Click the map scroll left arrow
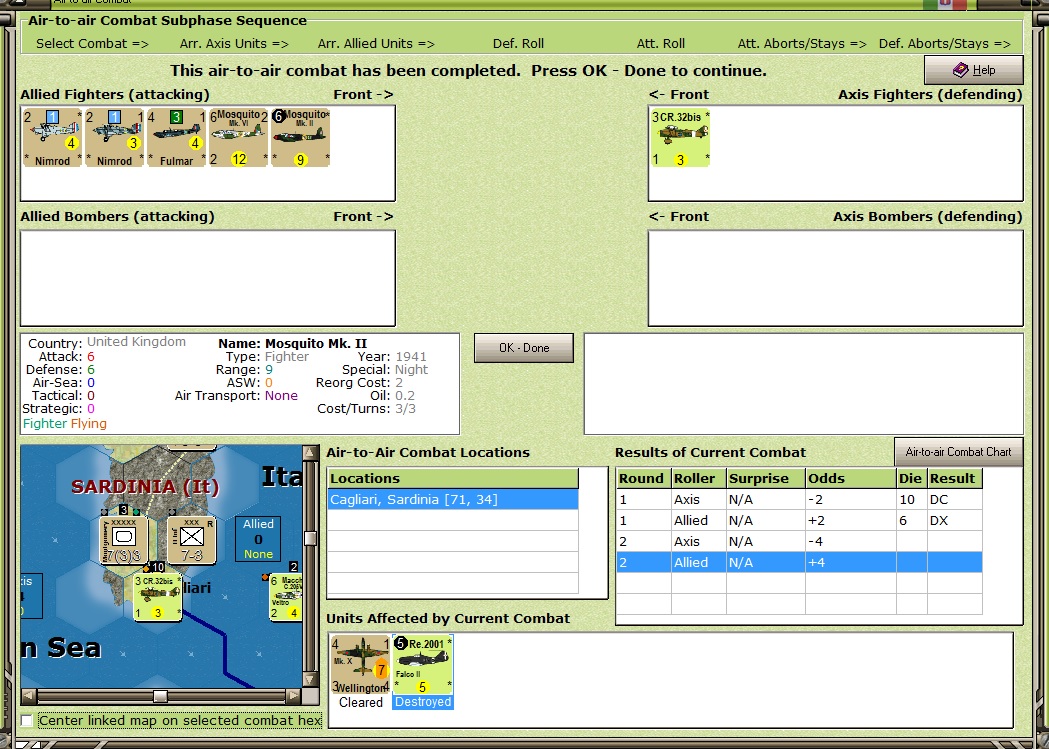Image resolution: width=1049 pixels, height=749 pixels. coord(28,696)
